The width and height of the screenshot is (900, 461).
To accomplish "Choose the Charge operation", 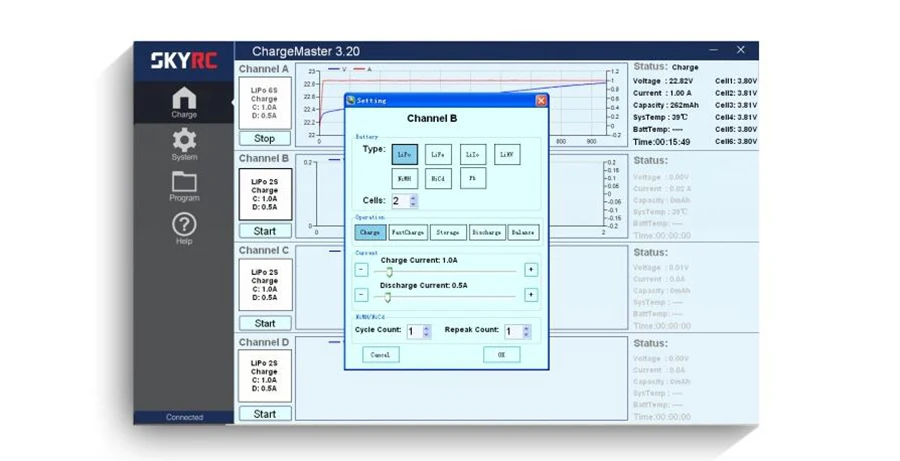I will (370, 233).
